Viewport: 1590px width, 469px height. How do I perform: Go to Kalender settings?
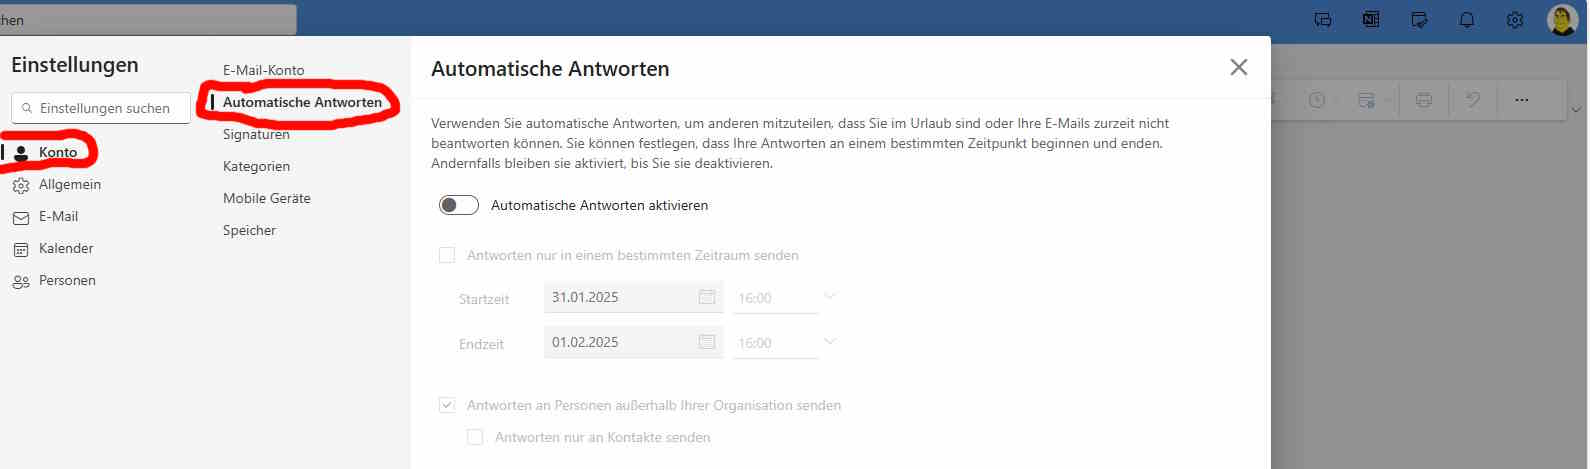point(66,248)
